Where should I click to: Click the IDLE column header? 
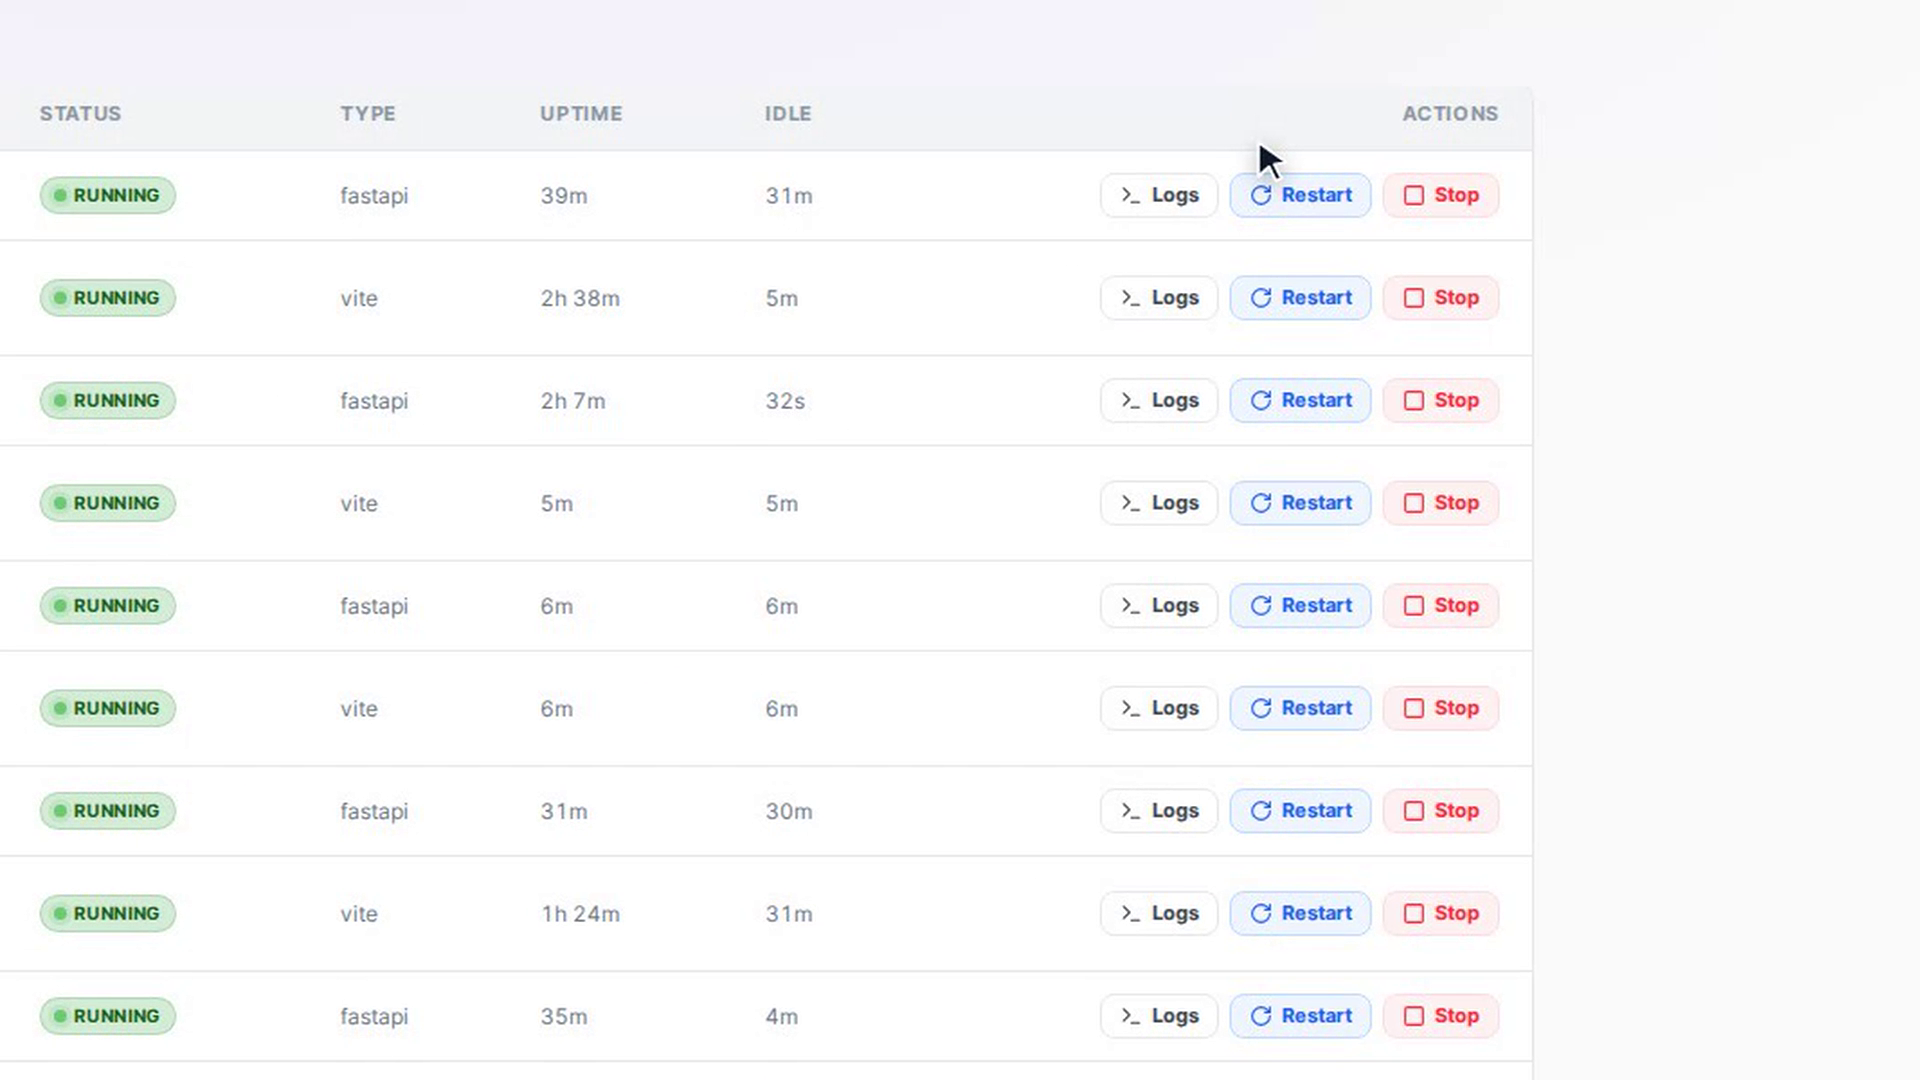(x=788, y=114)
